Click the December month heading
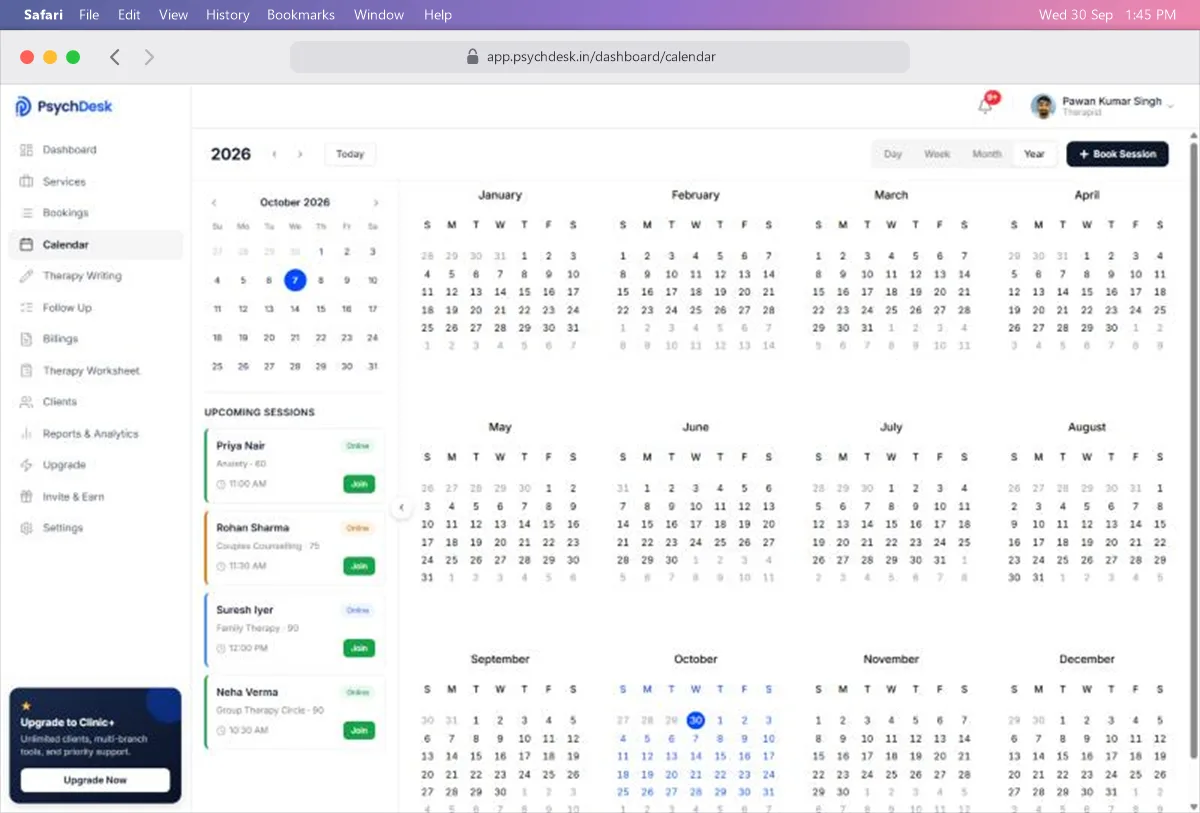 point(1087,660)
